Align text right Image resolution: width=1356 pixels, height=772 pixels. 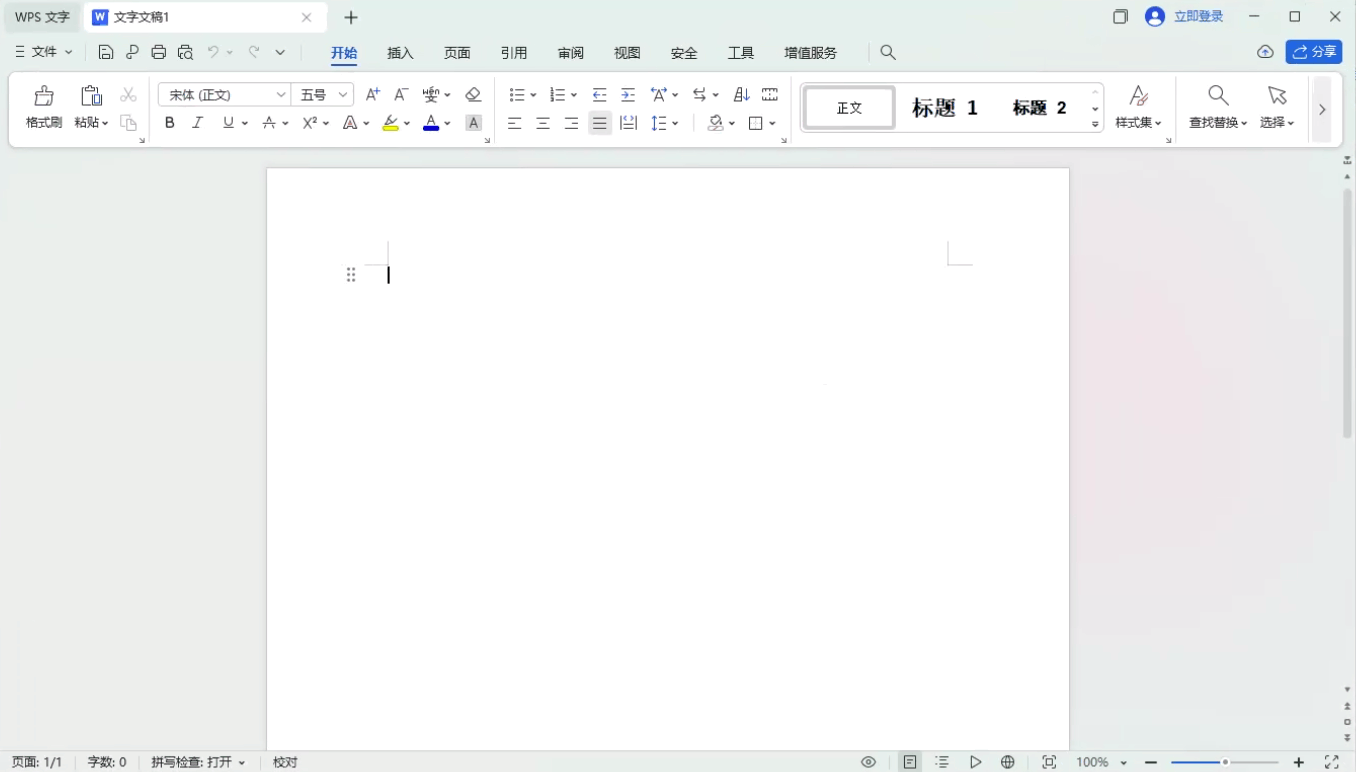point(571,123)
